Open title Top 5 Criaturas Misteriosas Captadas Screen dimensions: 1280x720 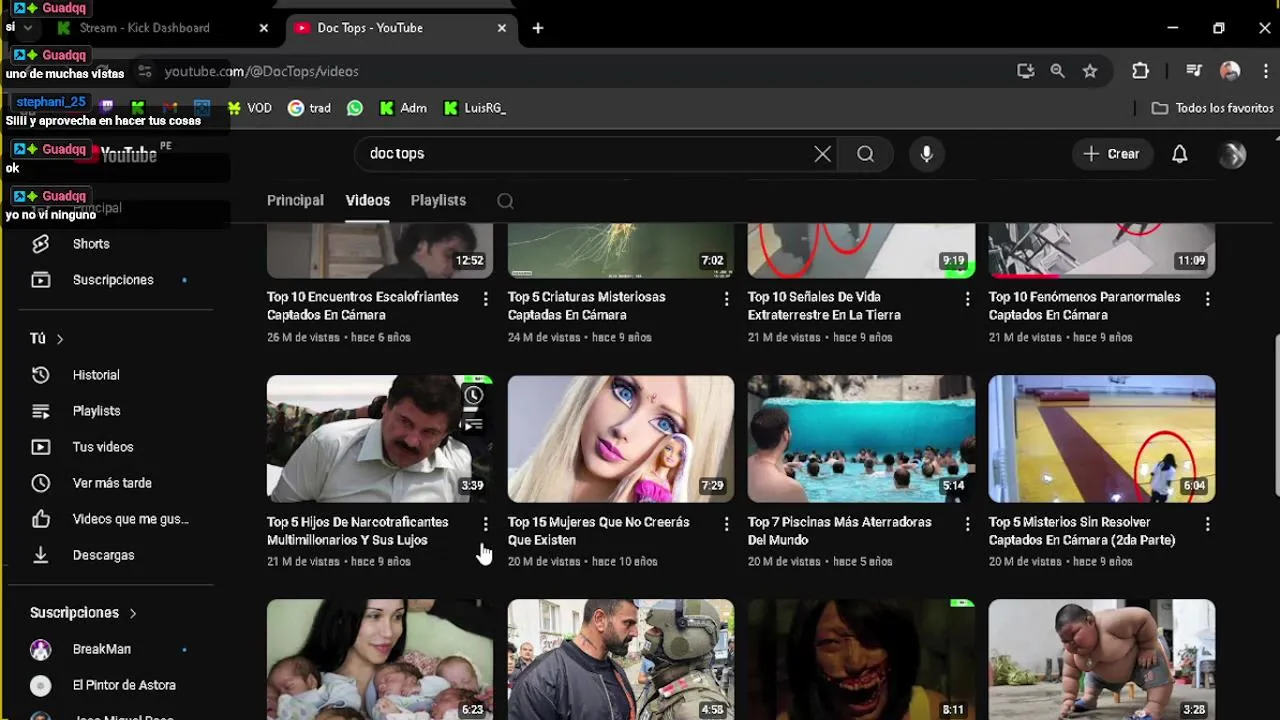point(587,306)
